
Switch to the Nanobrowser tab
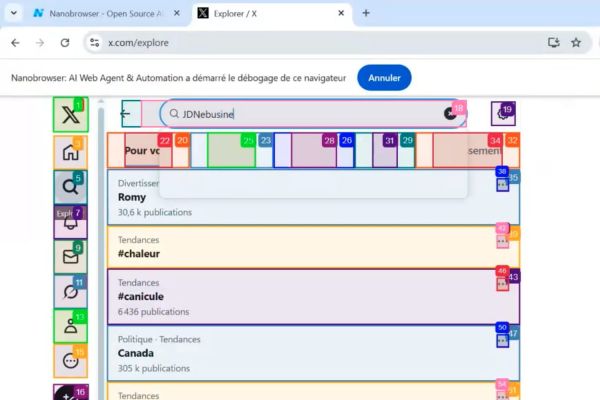coord(107,14)
